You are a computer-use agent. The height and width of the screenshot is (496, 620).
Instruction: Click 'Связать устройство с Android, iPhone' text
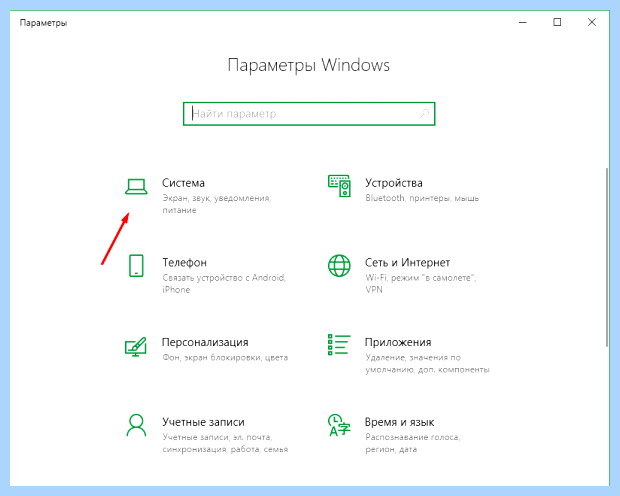[x=224, y=284]
